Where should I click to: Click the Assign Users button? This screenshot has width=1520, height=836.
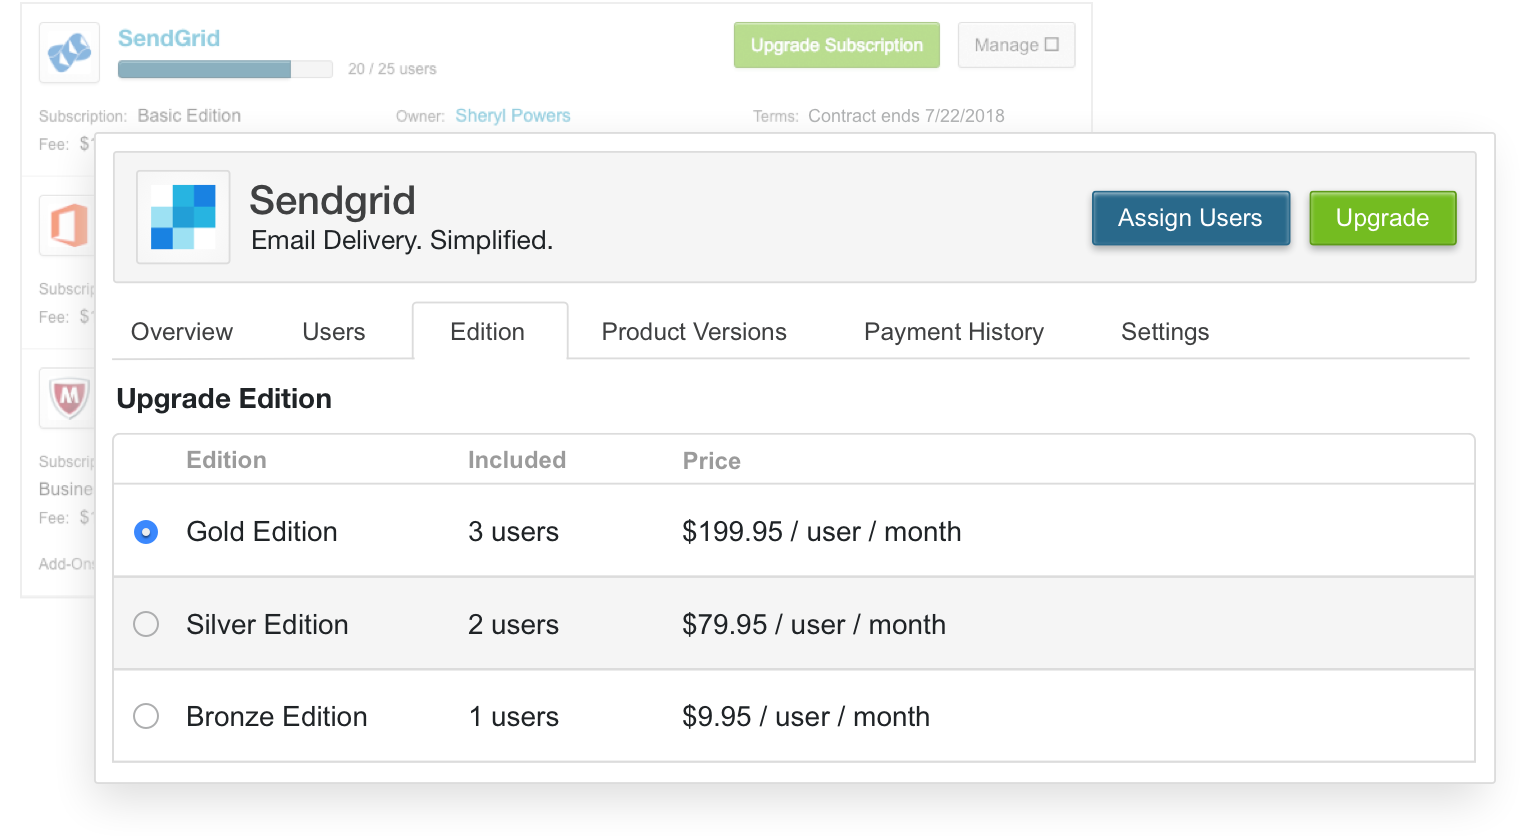(1190, 218)
